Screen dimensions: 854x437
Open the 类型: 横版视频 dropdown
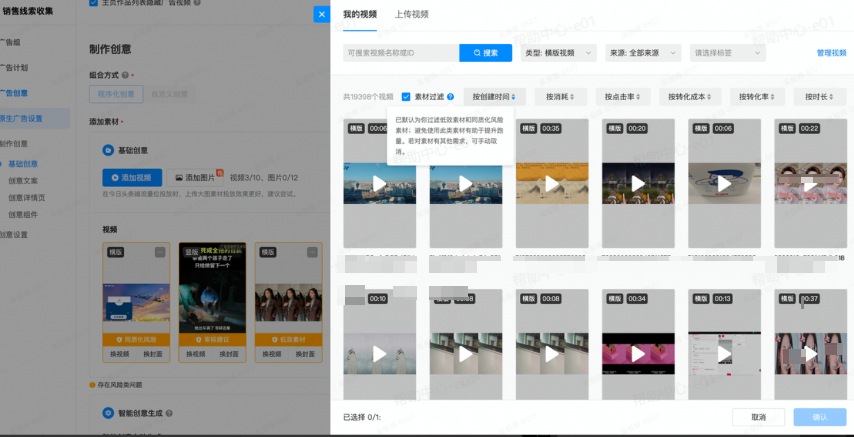[x=559, y=53]
